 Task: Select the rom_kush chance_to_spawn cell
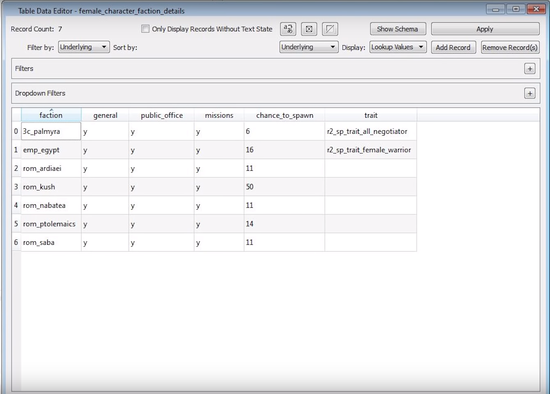tap(284, 187)
